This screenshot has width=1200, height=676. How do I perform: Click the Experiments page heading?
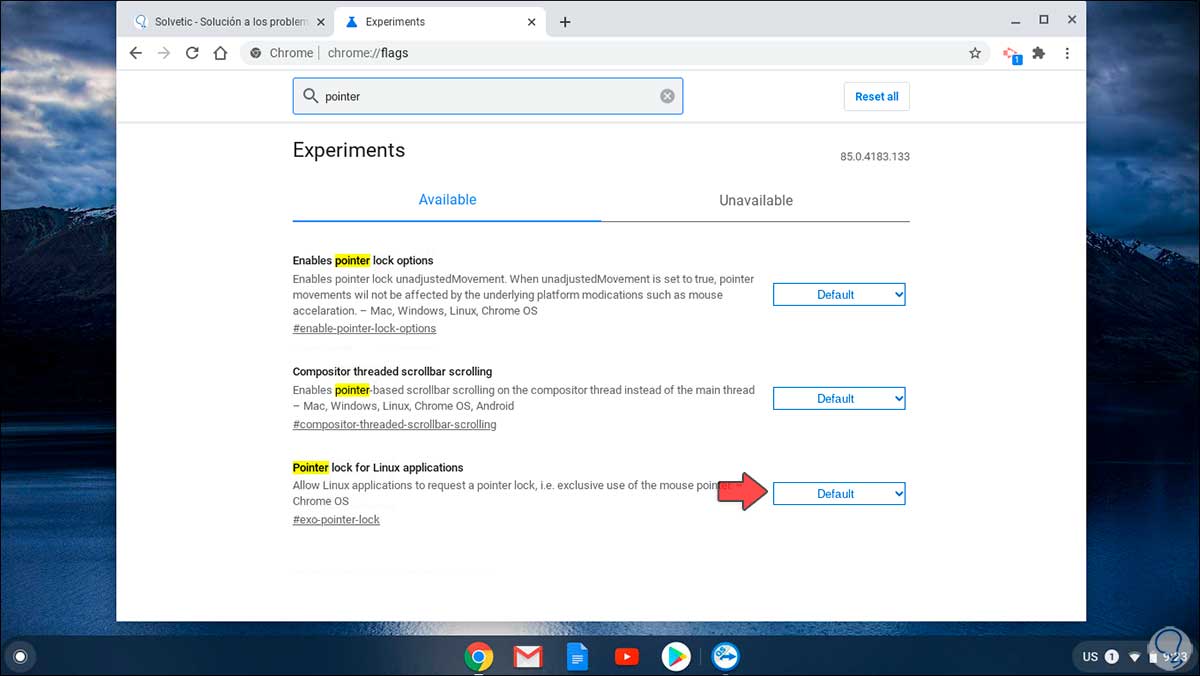(x=349, y=150)
